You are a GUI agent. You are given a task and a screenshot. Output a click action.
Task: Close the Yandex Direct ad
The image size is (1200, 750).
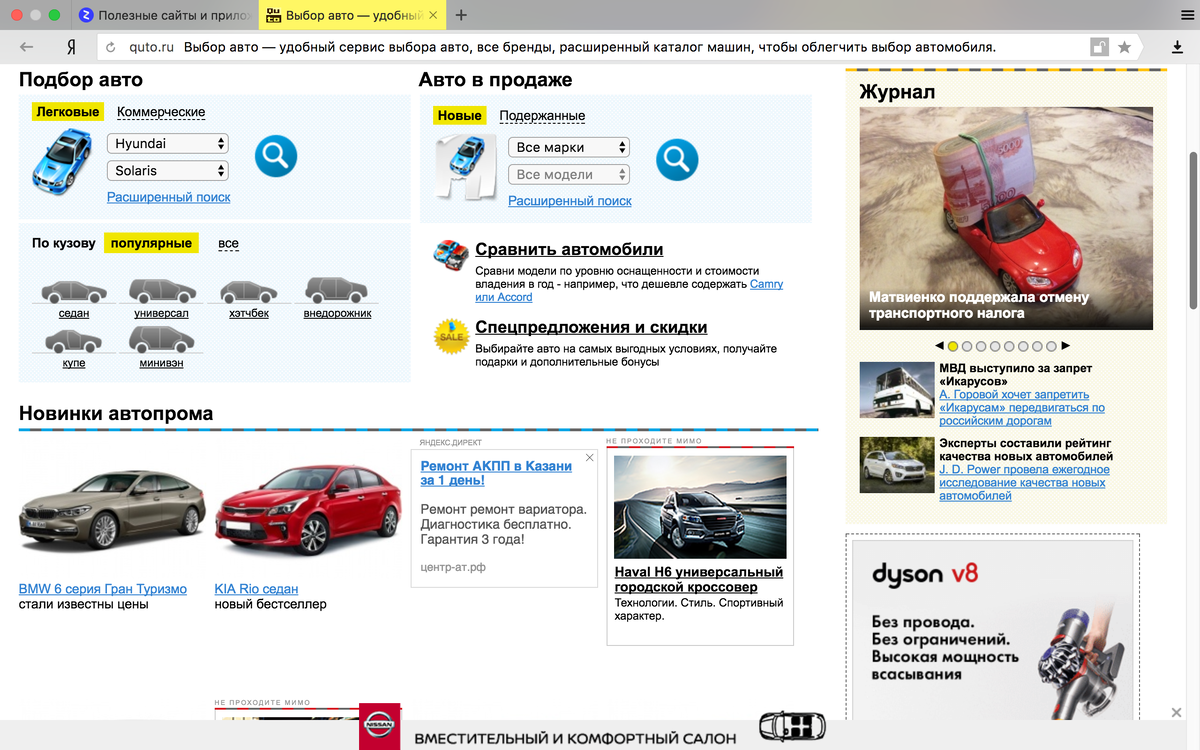tap(590, 458)
